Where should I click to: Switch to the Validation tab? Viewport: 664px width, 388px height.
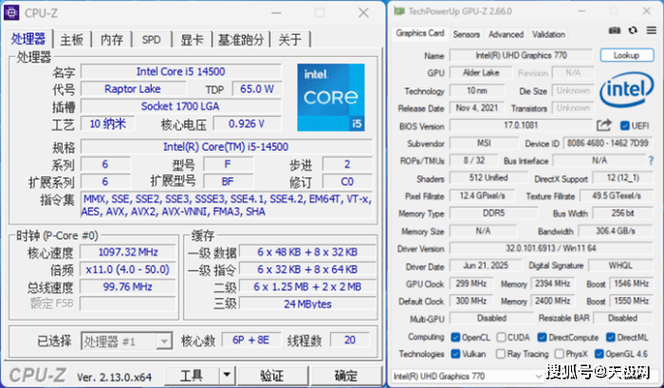point(548,34)
